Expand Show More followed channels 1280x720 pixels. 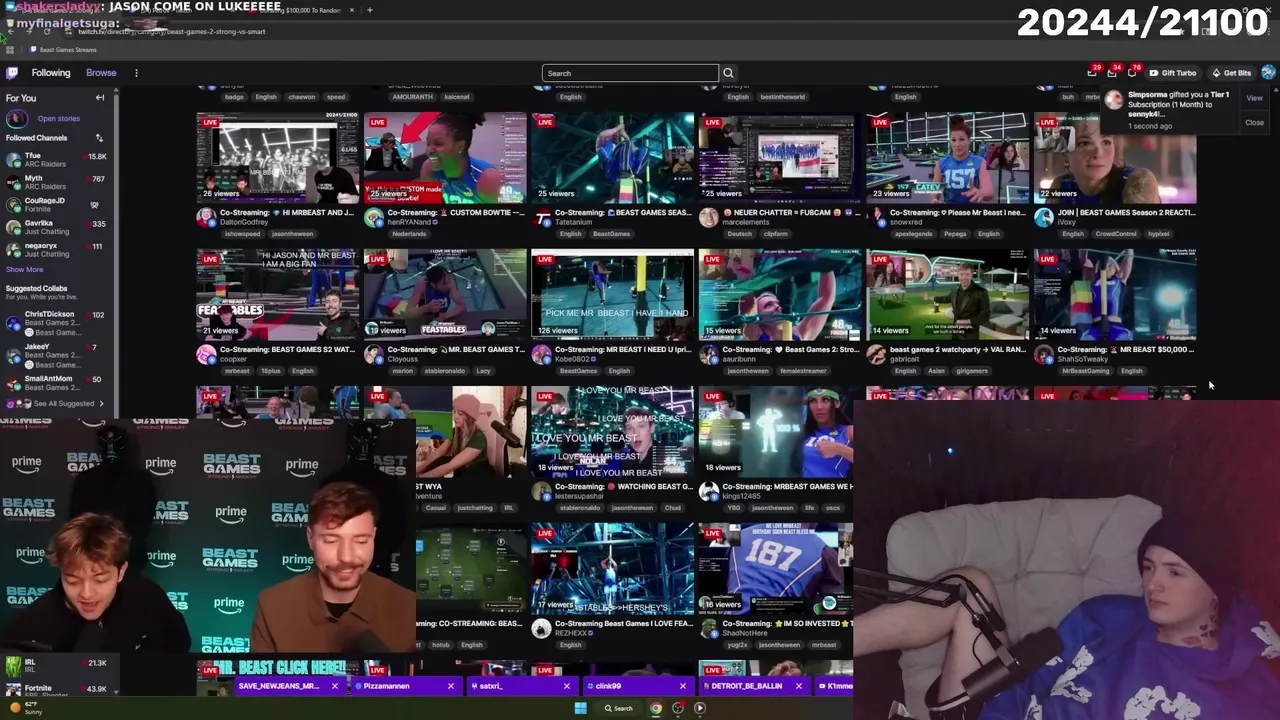tap(25, 269)
